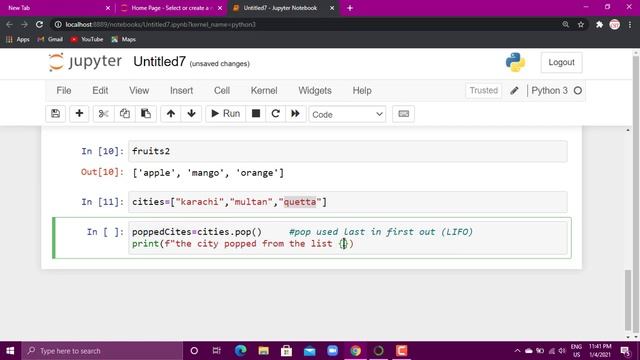The image size is (640, 360).
Task: Open the Chrome profile avatar
Action: 614,24
